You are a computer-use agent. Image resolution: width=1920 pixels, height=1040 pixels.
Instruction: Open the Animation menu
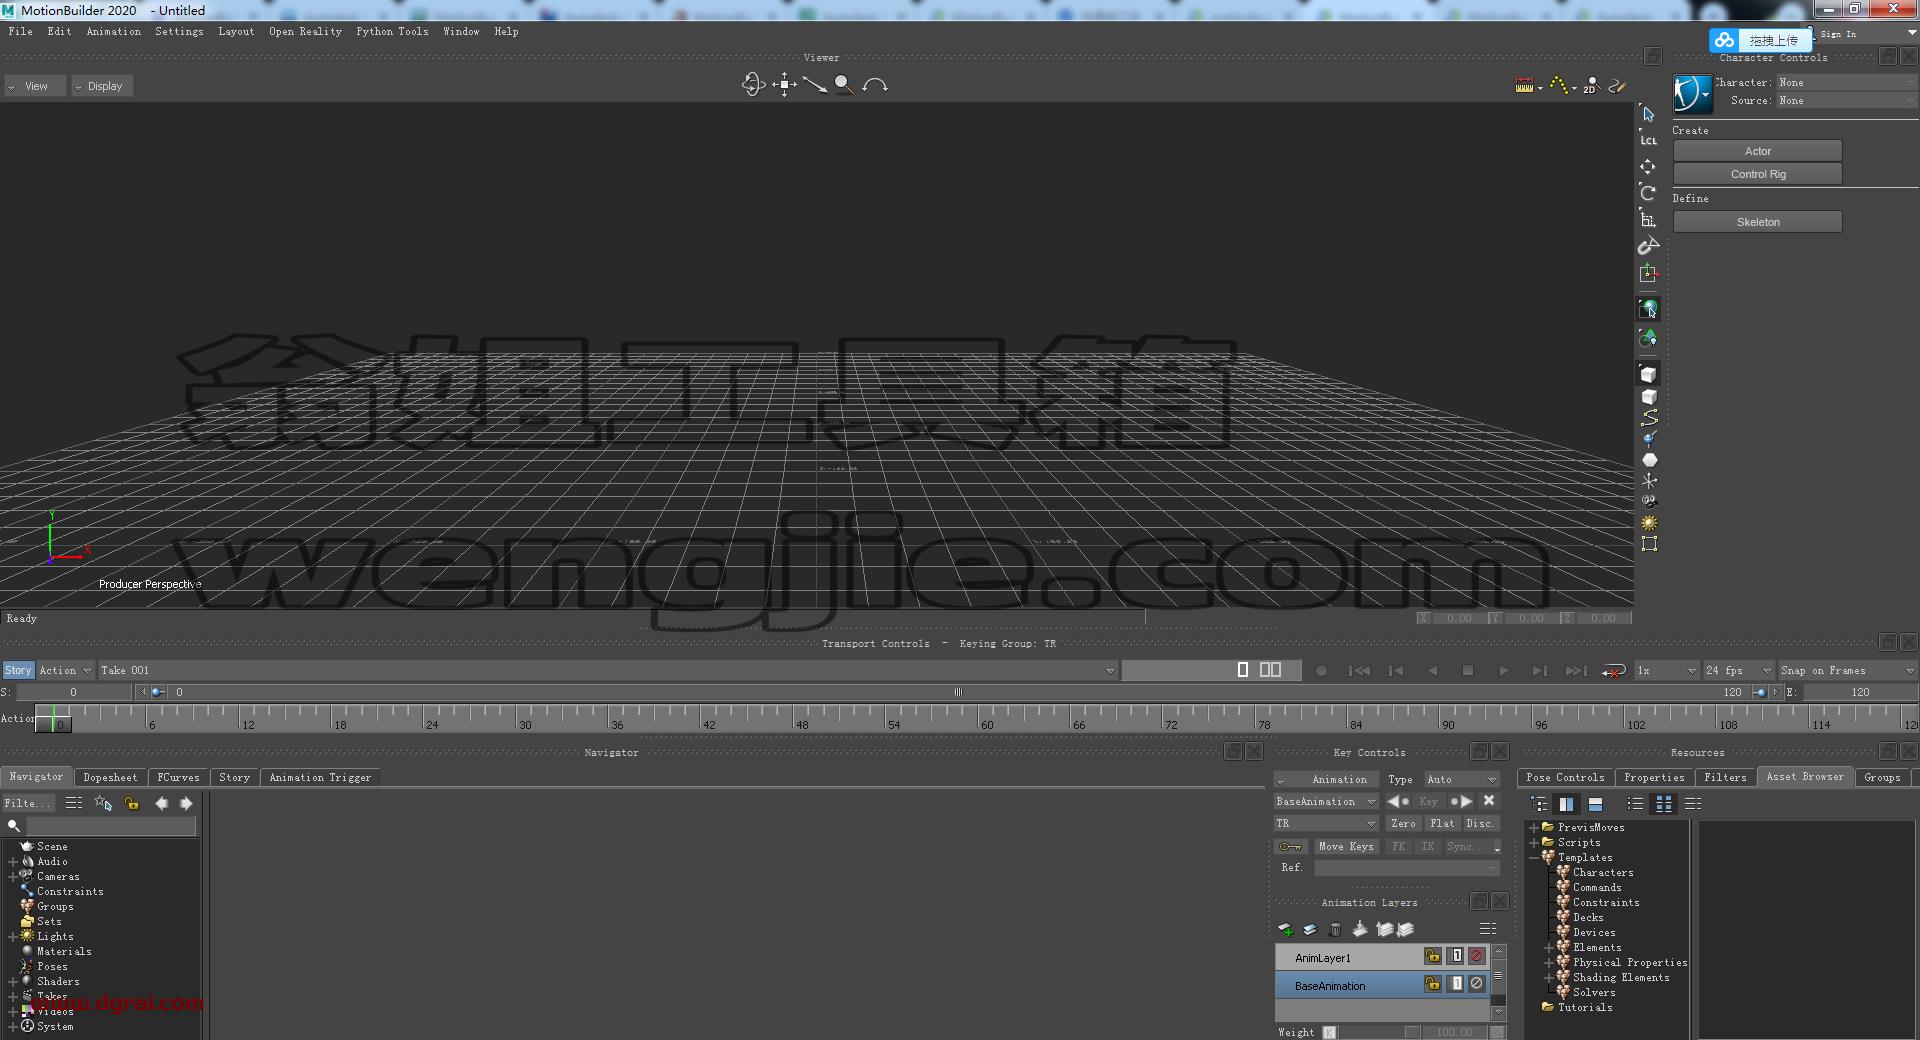114,31
